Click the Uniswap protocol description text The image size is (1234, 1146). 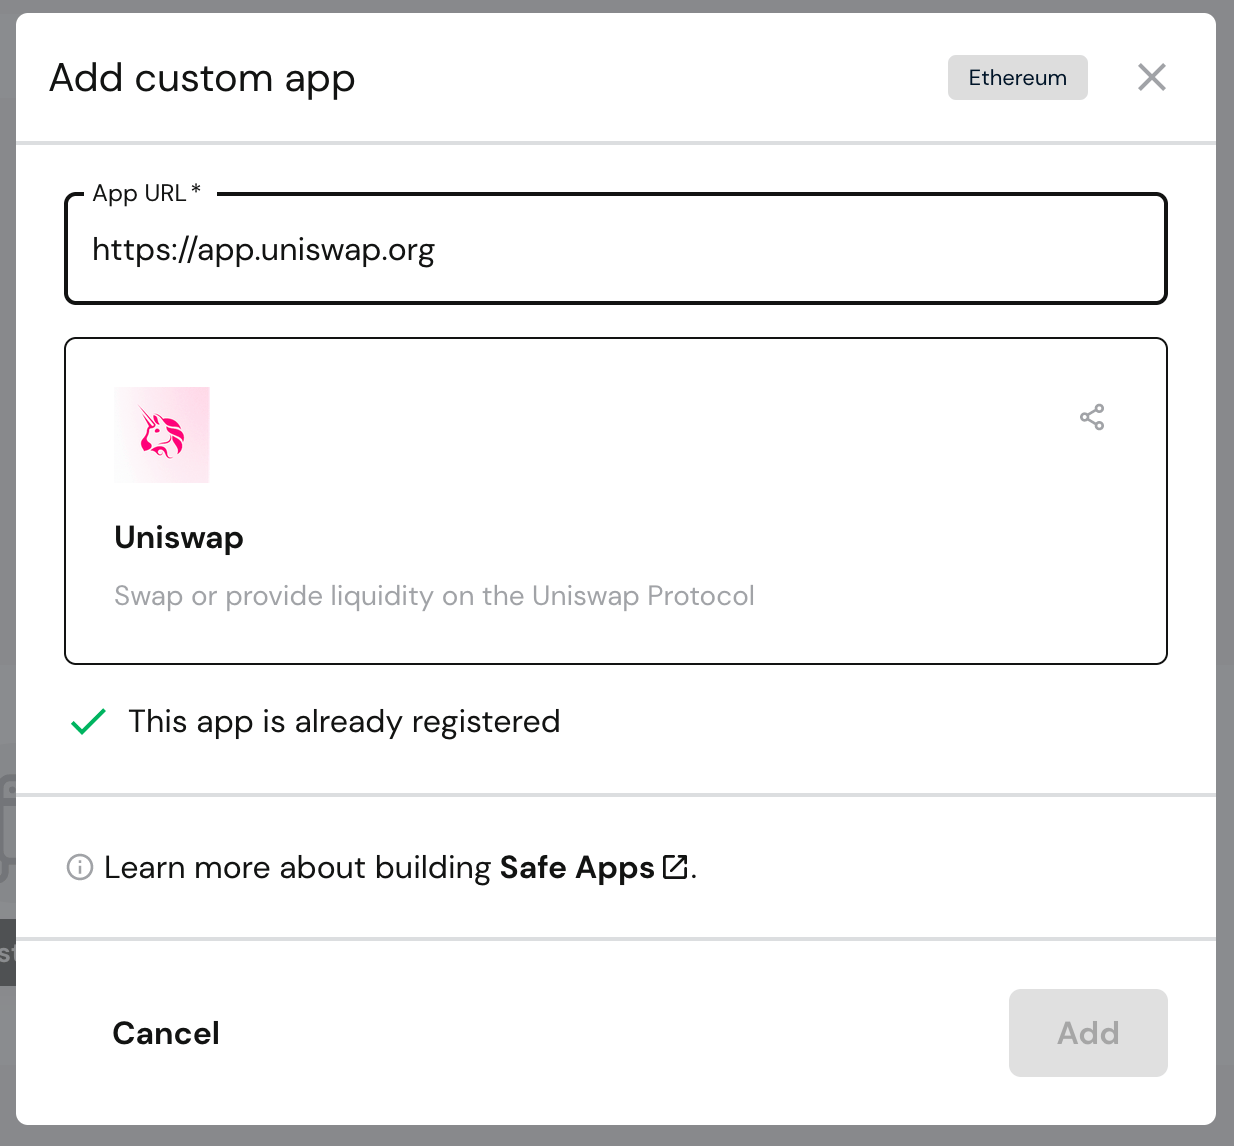coord(433,595)
